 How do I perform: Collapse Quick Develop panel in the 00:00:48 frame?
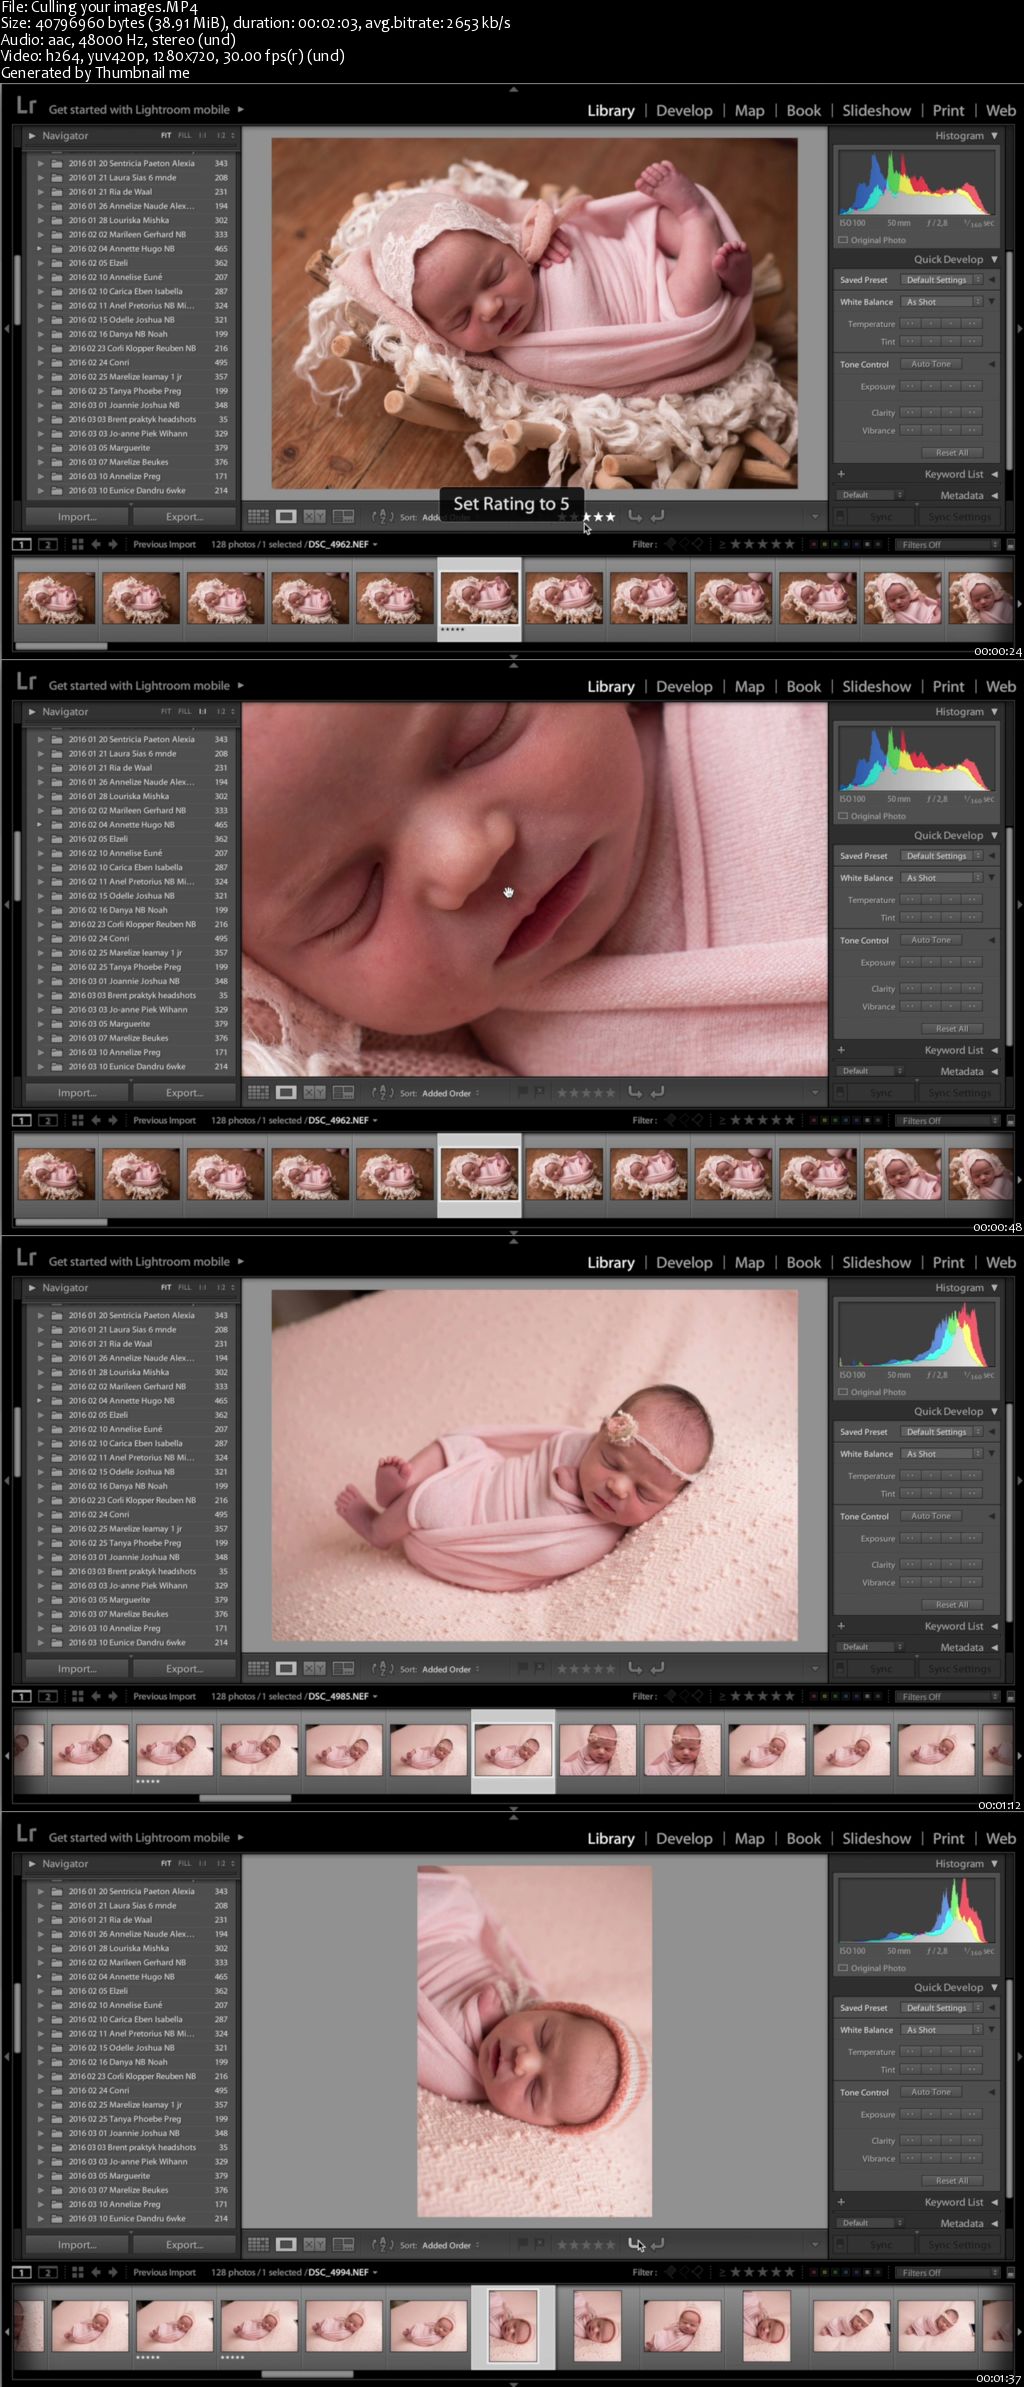(994, 835)
